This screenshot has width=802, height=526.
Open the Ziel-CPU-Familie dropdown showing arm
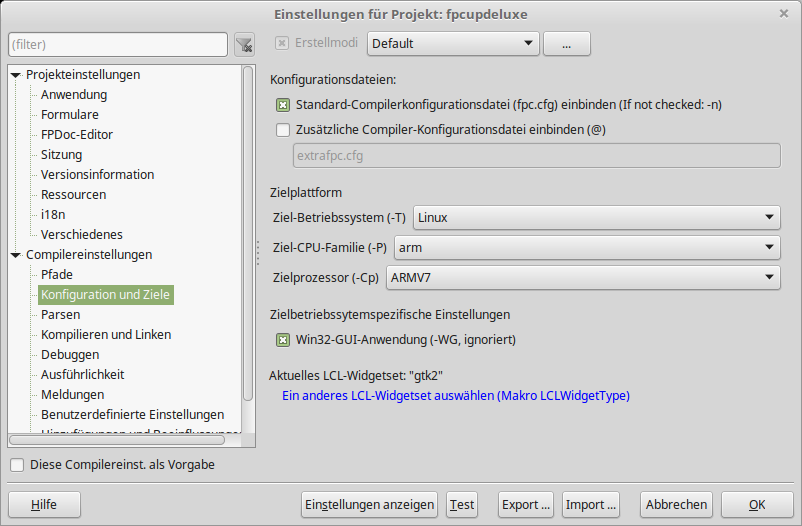pos(587,247)
